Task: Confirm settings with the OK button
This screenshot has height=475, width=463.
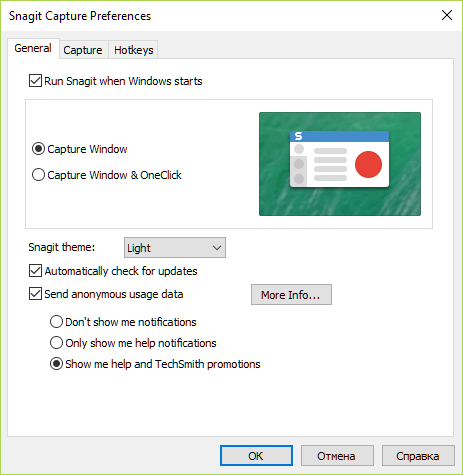Action: coord(256,456)
